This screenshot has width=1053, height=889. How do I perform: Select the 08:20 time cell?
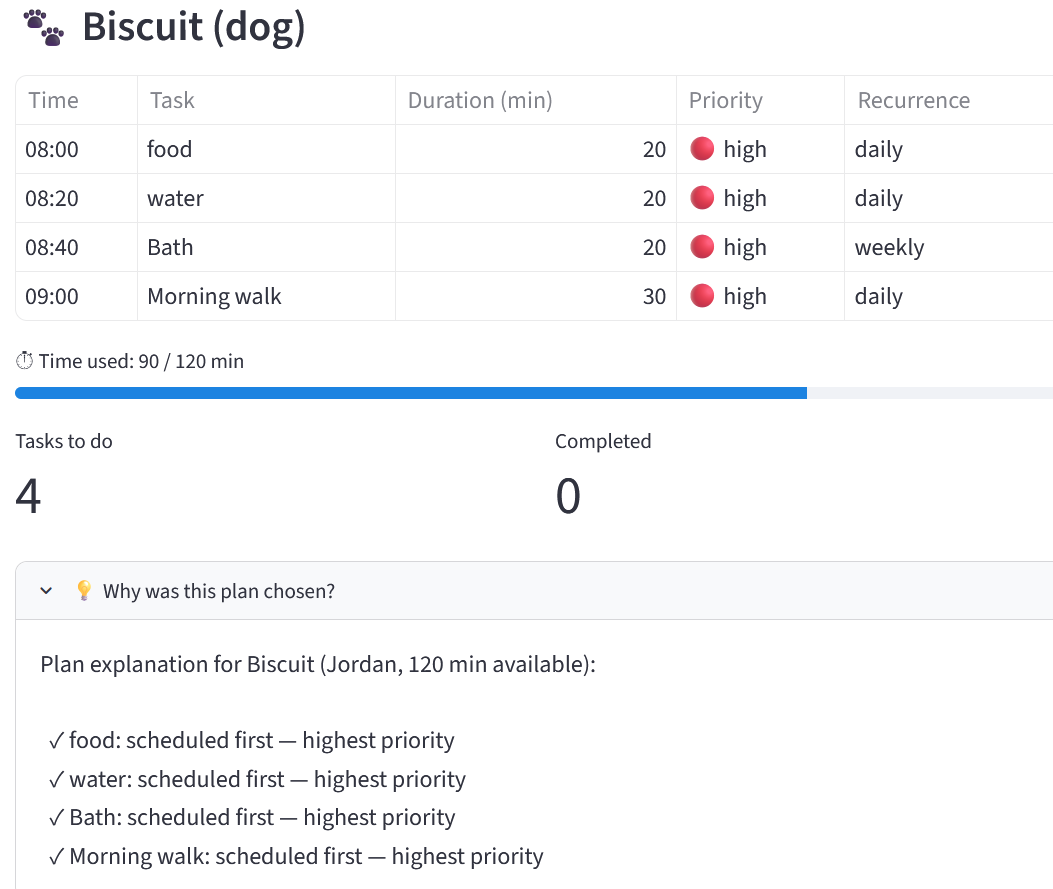tap(77, 198)
